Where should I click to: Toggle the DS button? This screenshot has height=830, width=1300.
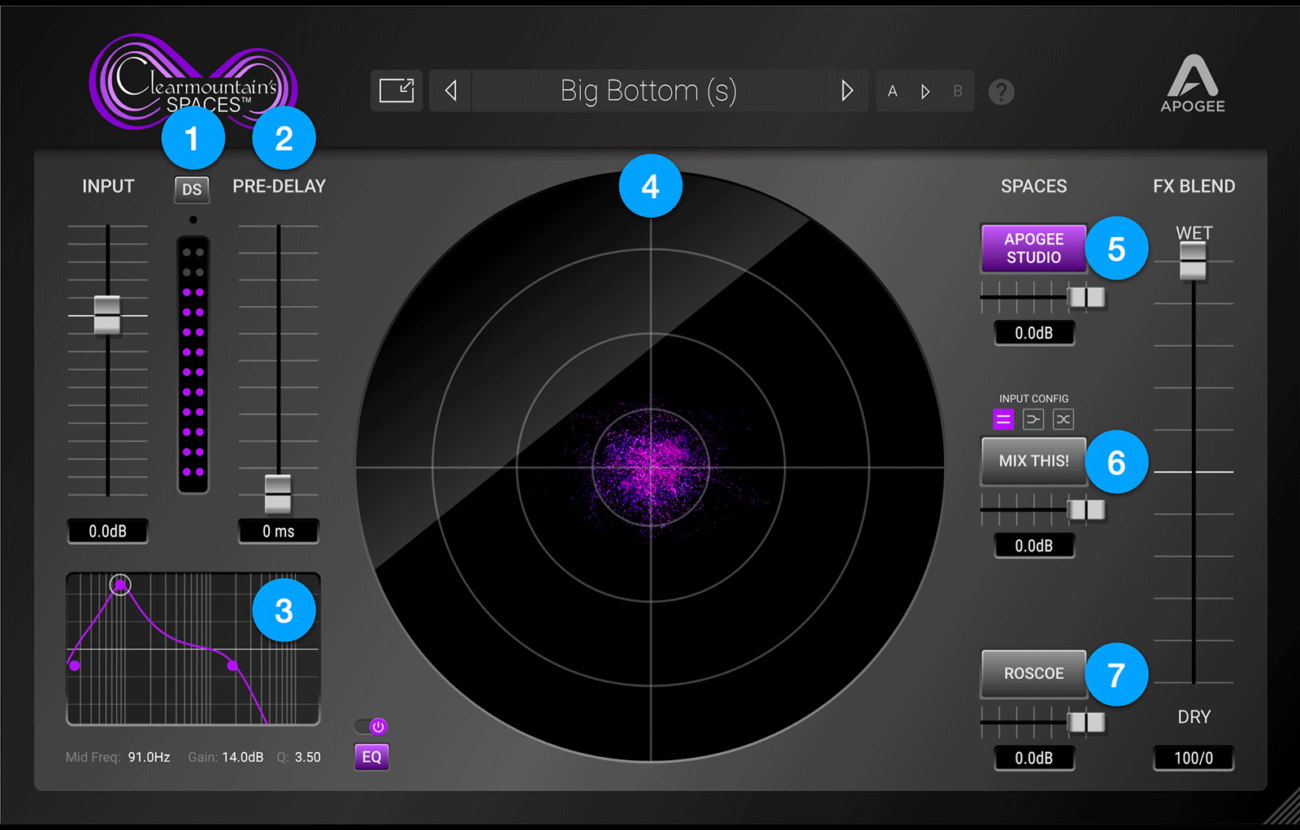[191, 189]
